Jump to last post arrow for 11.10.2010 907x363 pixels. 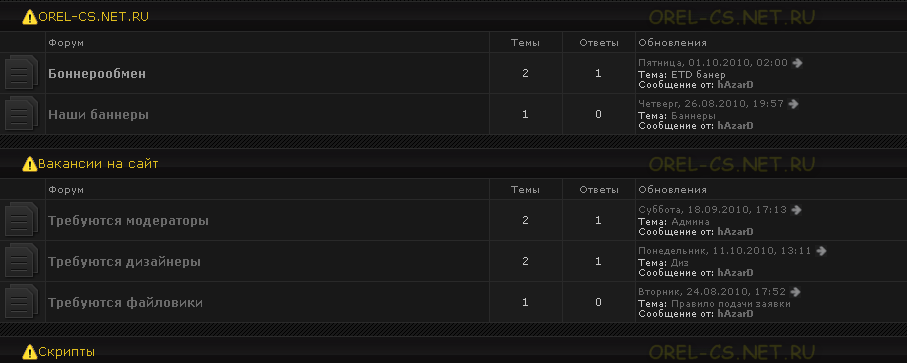pos(821,251)
